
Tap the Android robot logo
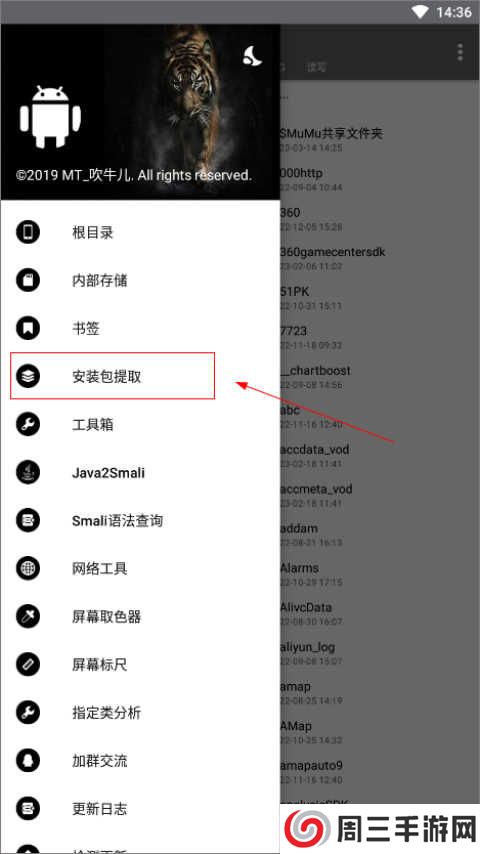pyautogui.click(x=50, y=117)
